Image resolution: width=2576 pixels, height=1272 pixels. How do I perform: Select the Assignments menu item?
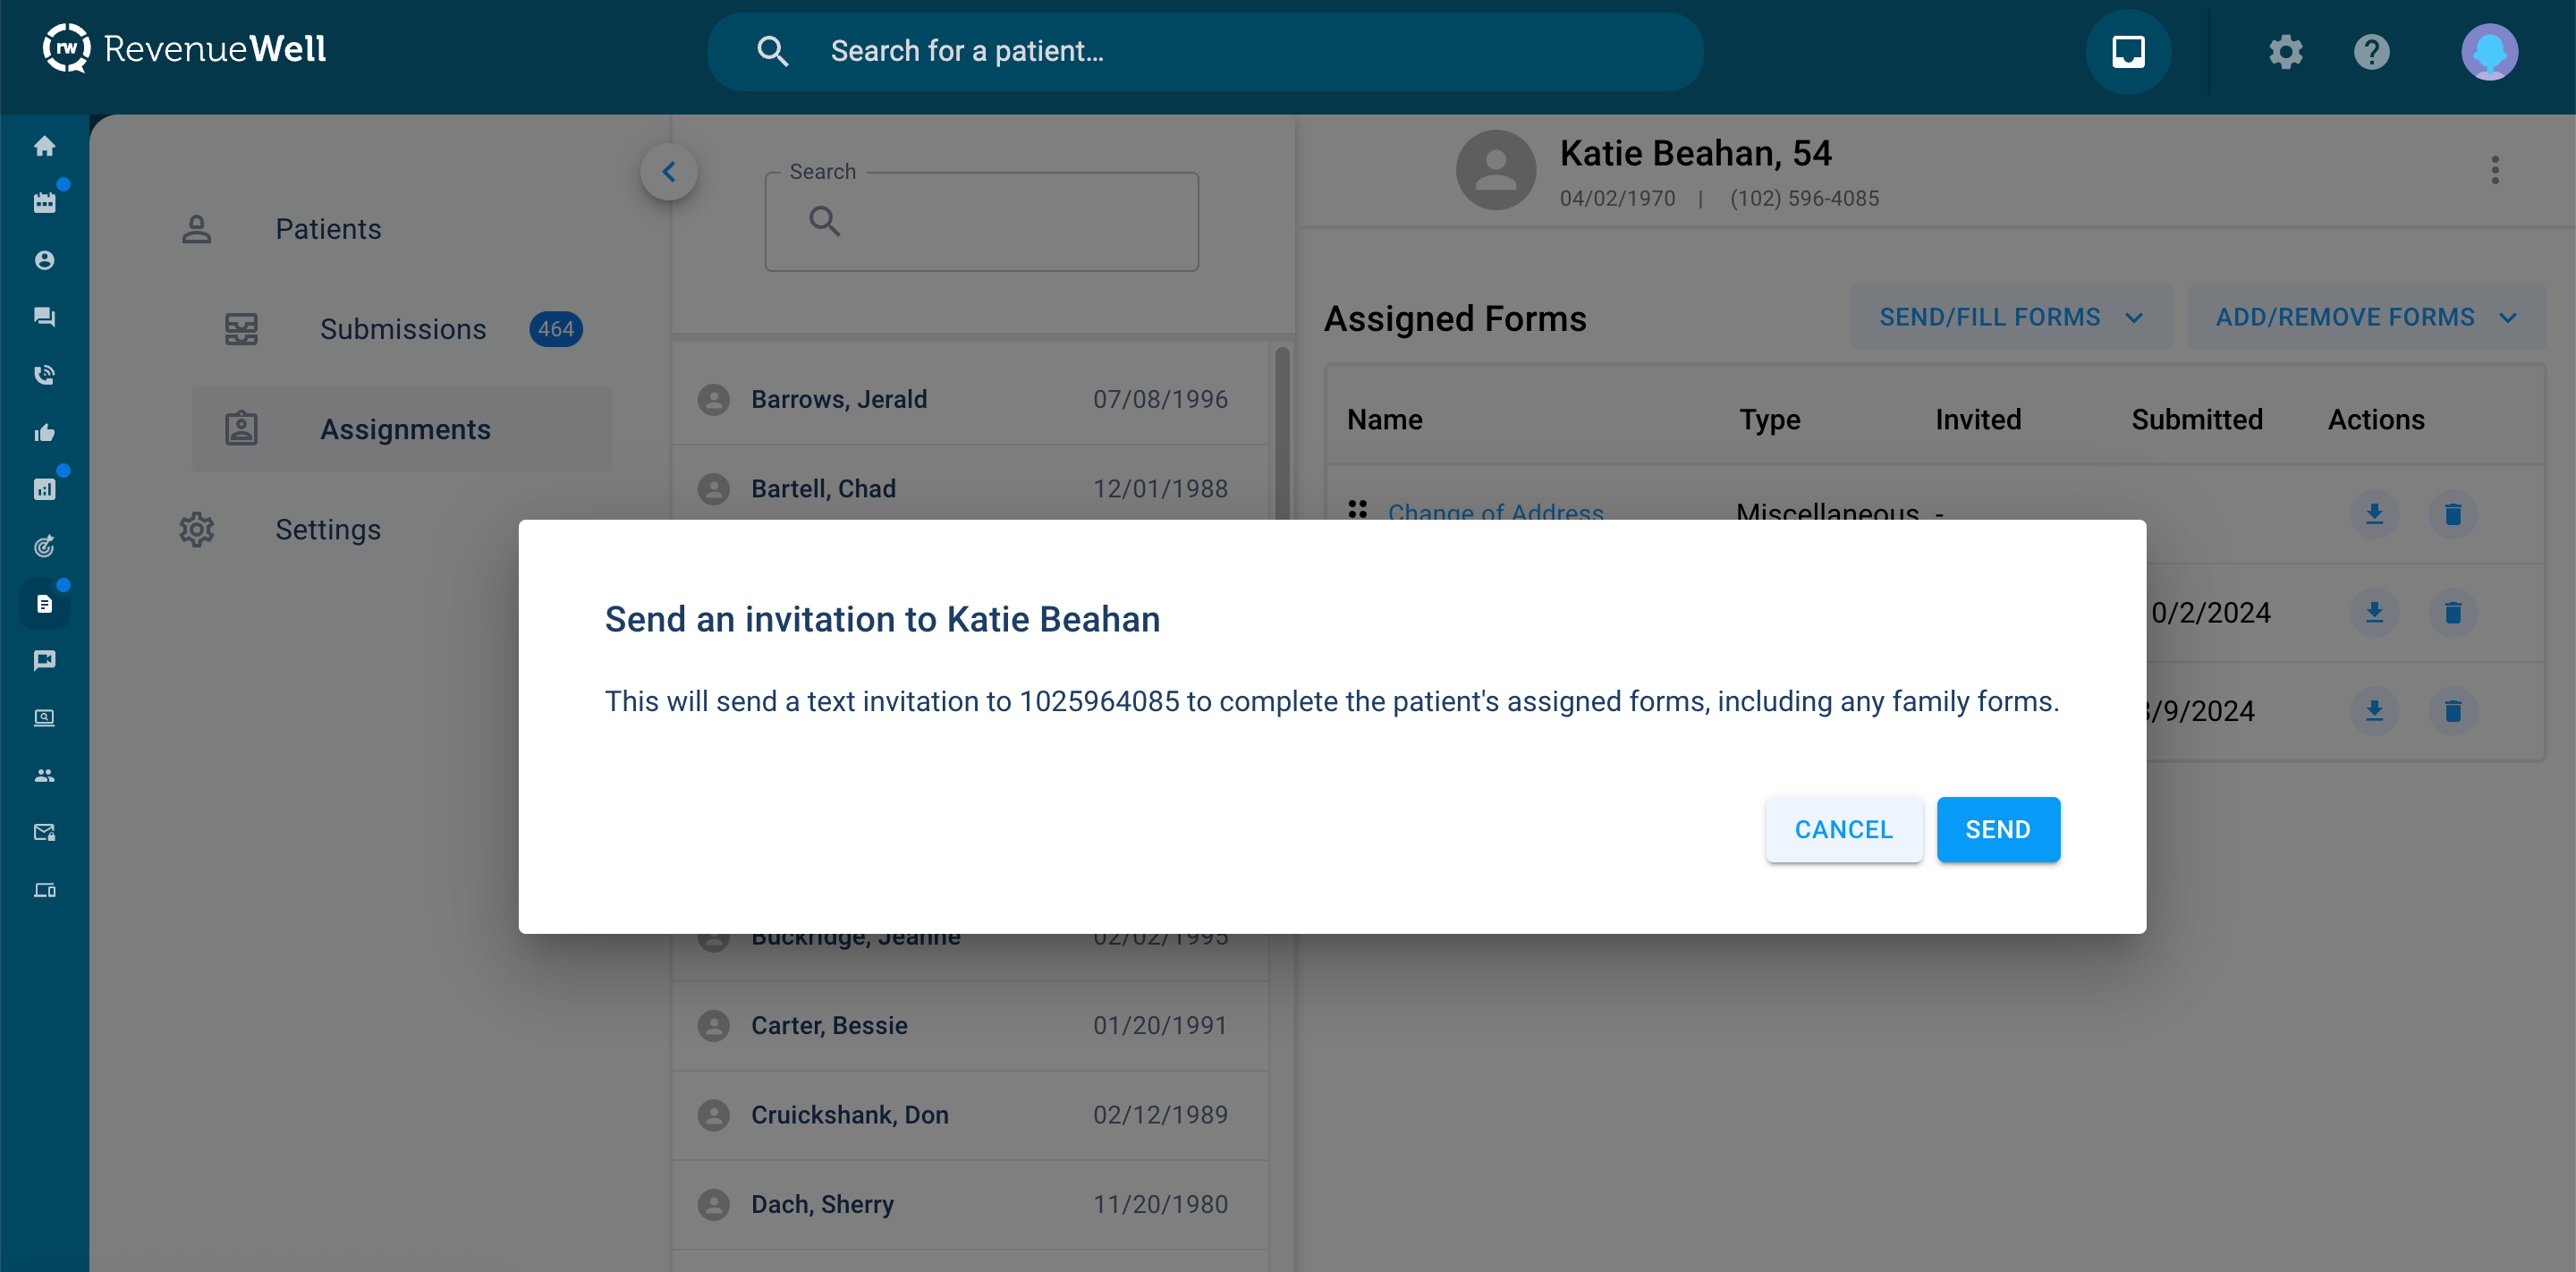(x=404, y=429)
